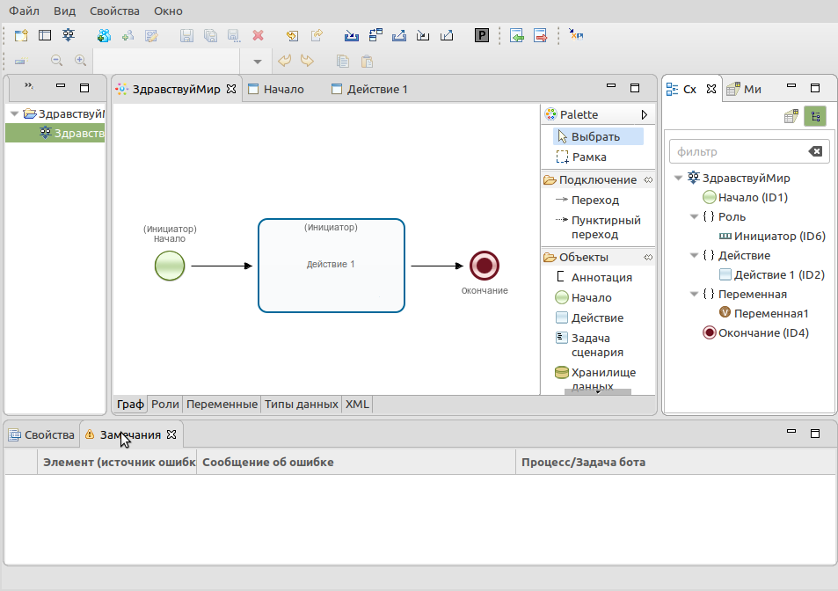Viewport: 838px width, 591px height.
Task: Open the Файл menu
Action: (x=24, y=11)
